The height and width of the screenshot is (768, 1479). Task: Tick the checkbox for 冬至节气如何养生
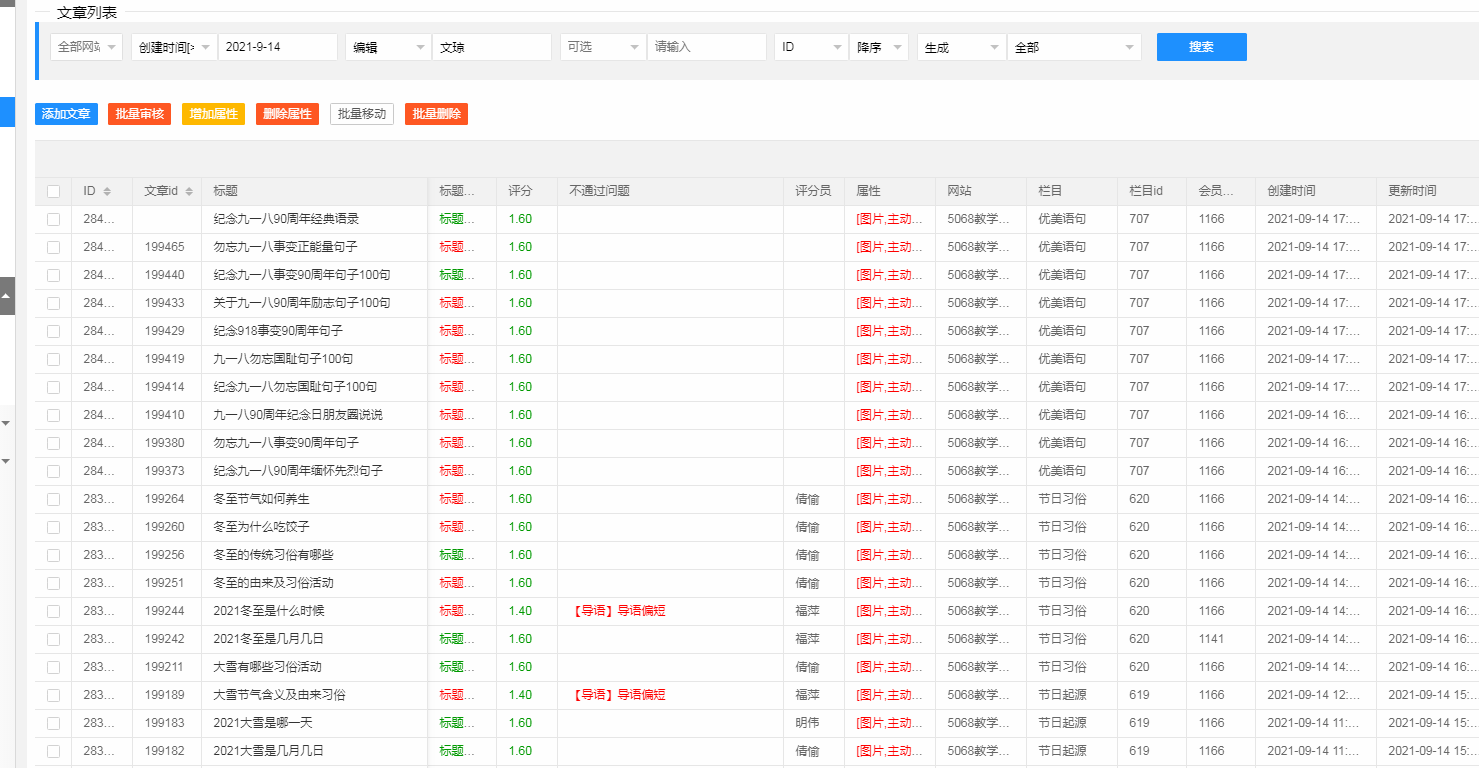click(x=53, y=499)
